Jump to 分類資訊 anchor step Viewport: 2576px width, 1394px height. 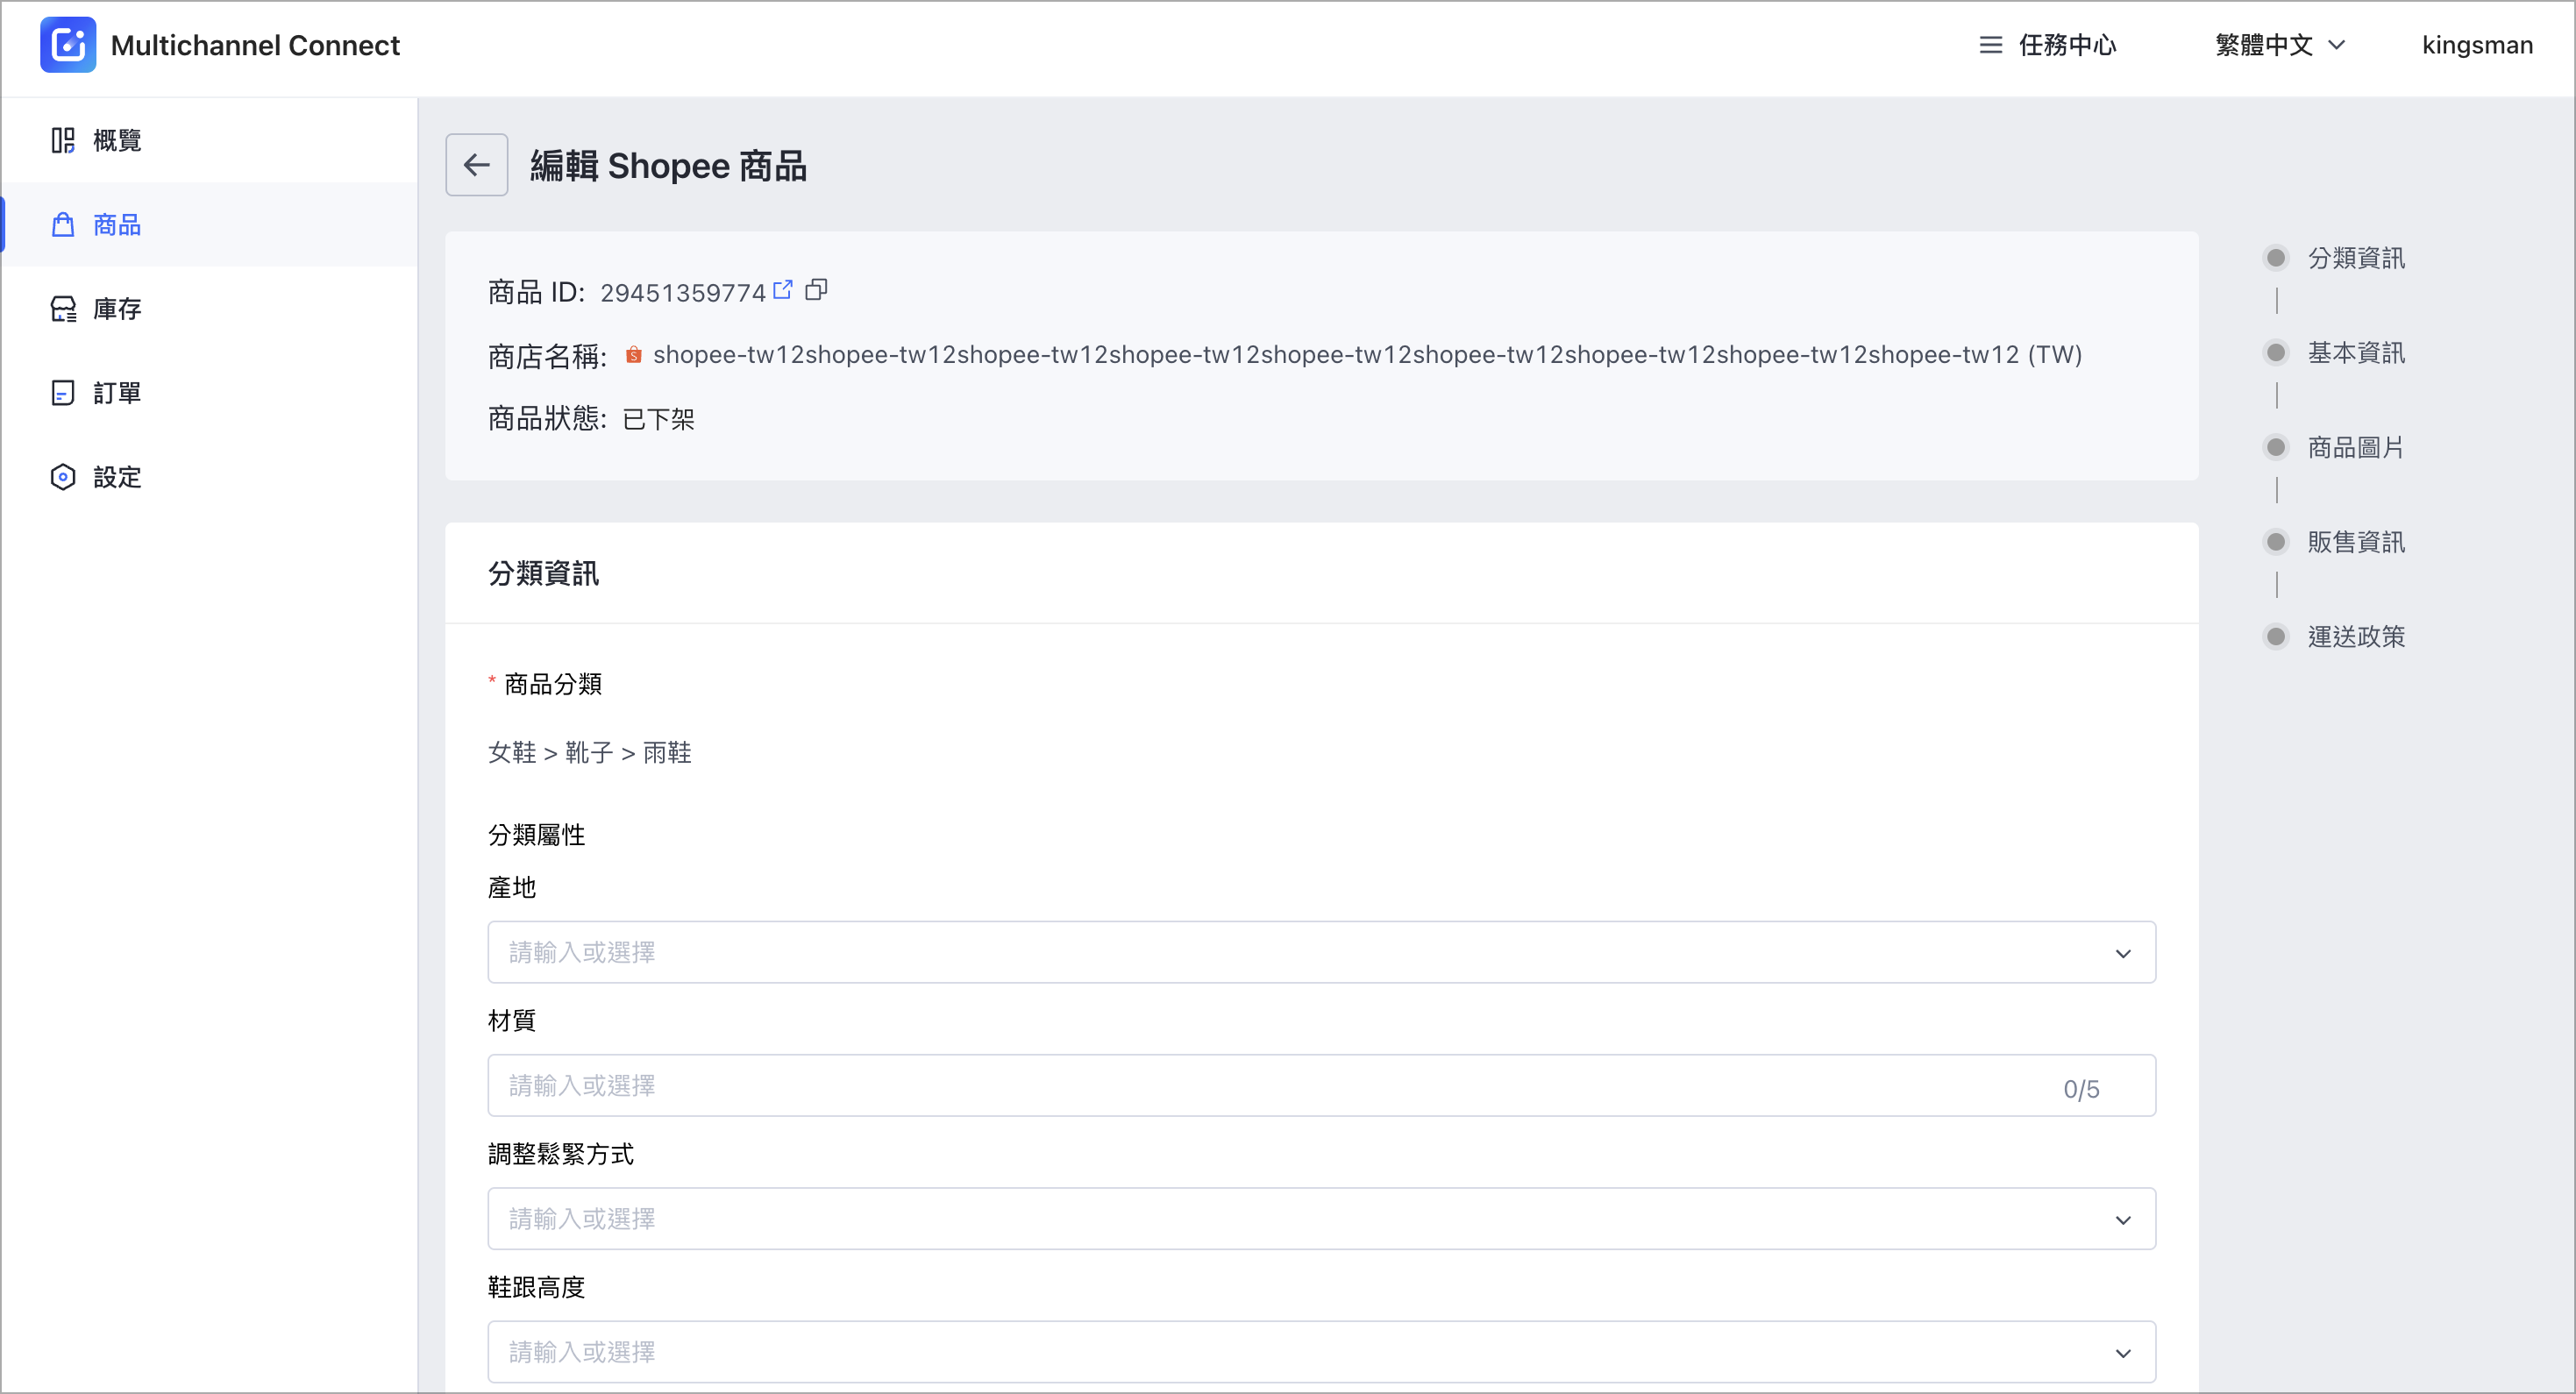point(2334,258)
